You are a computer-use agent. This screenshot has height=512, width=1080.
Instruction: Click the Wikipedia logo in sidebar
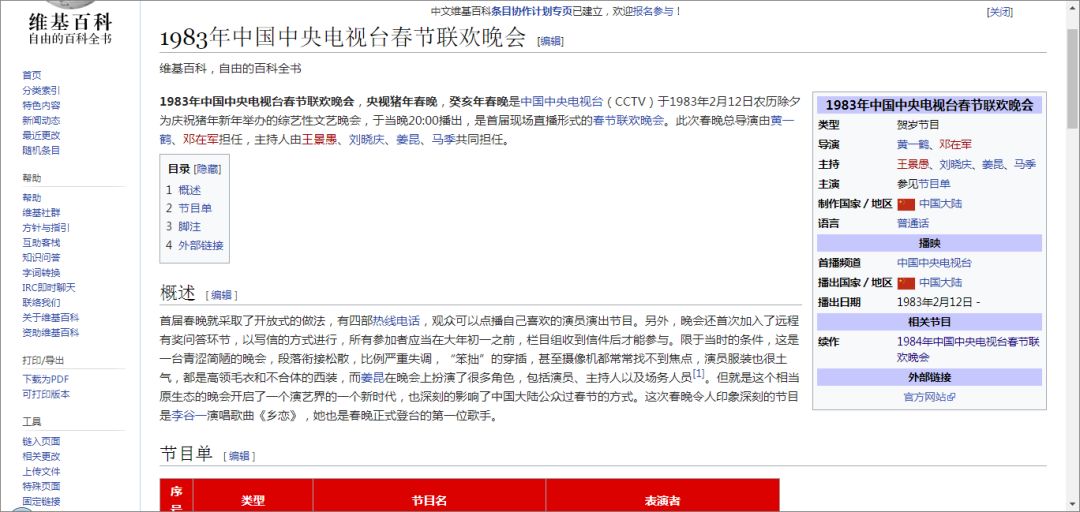[x=70, y=23]
